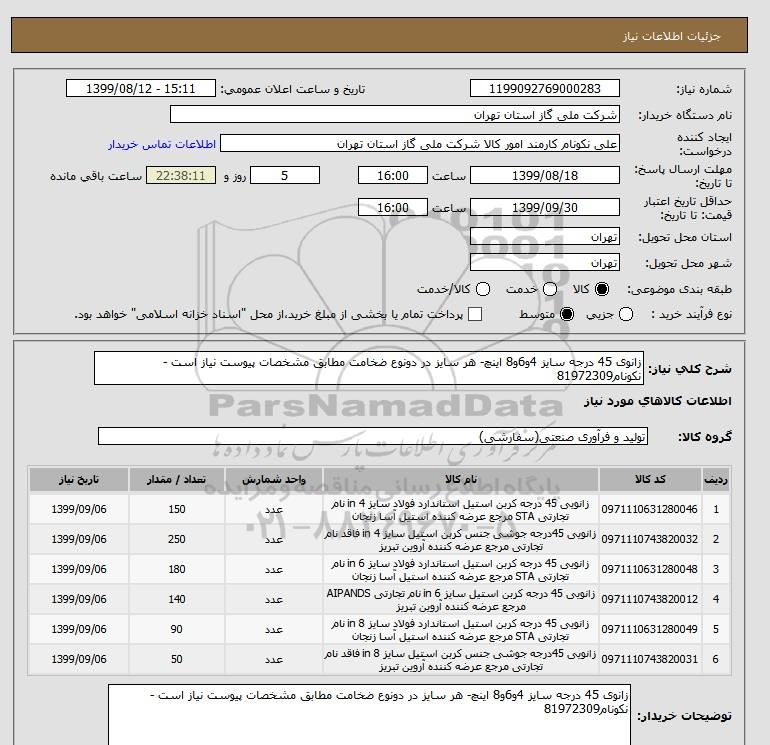
Task: Click the announcement date field 1399/08/12 - 15:11
Action: 140,88
